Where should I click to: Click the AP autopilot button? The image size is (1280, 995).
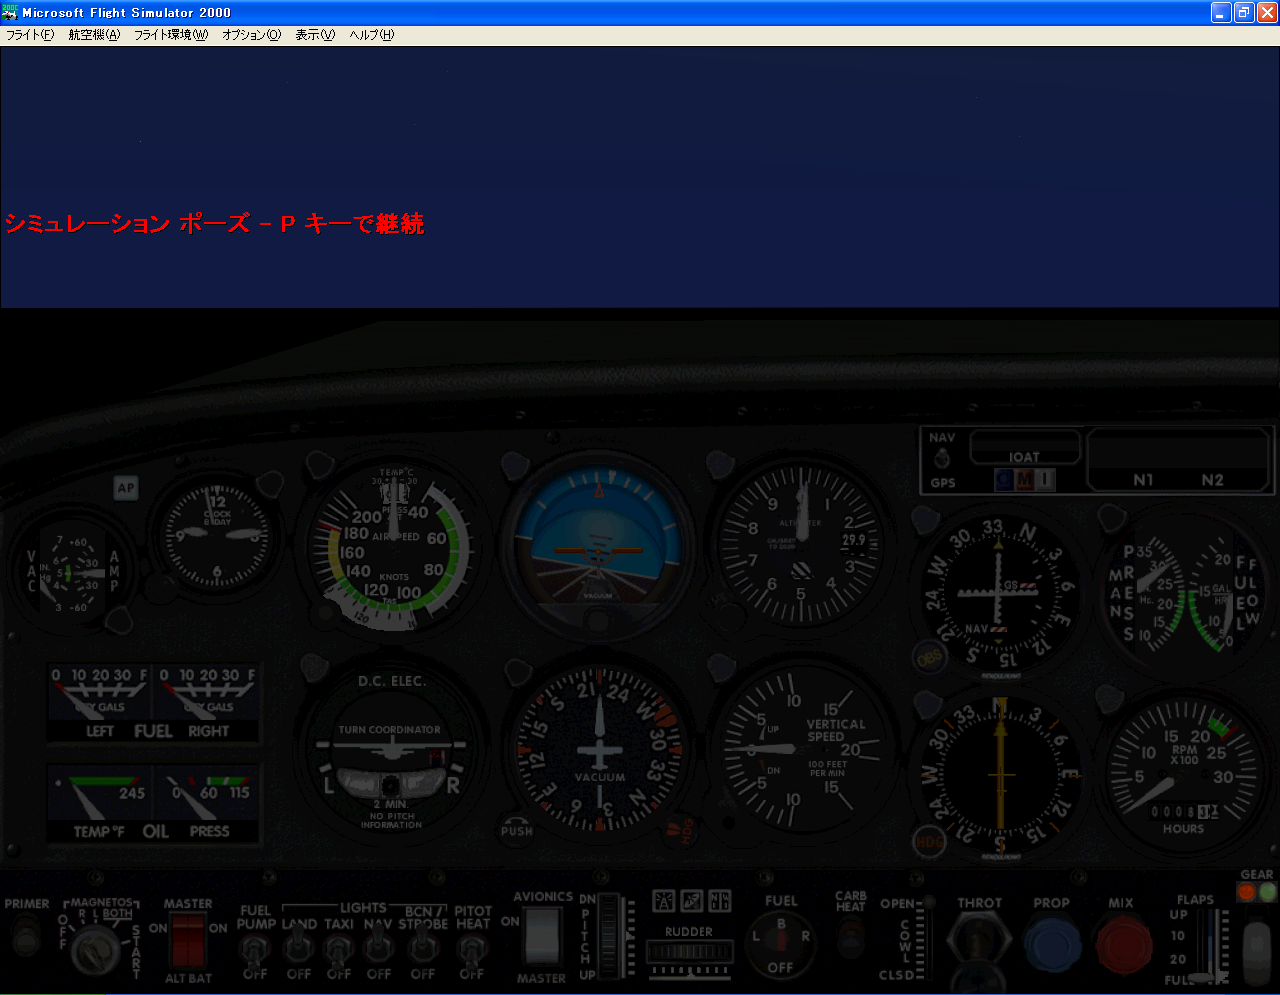pyautogui.click(x=126, y=488)
